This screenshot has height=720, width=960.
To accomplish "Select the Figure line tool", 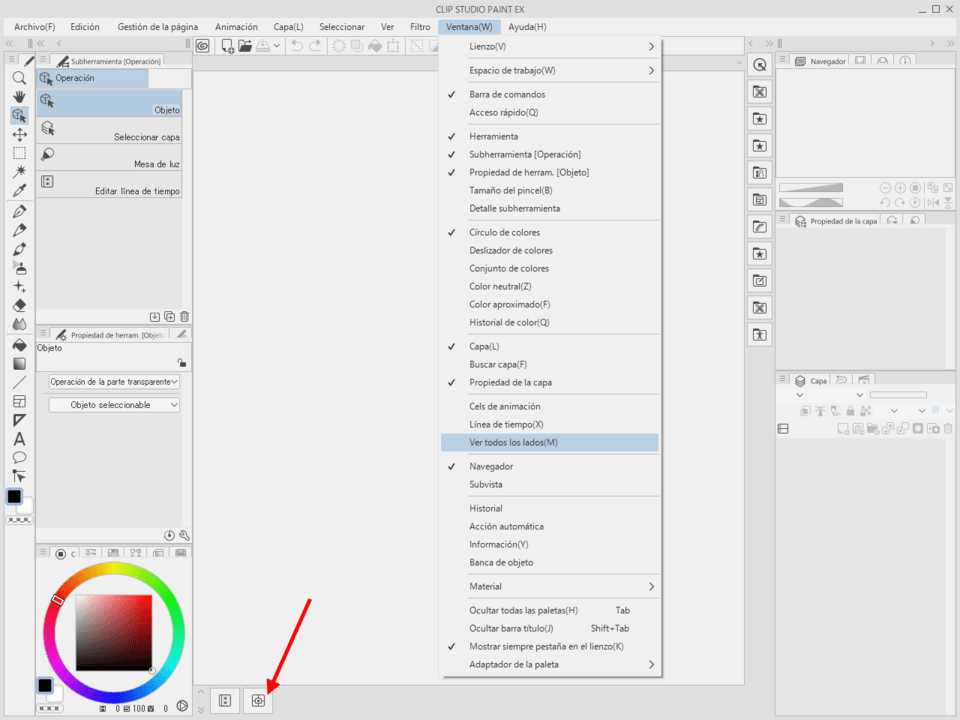I will 19,383.
